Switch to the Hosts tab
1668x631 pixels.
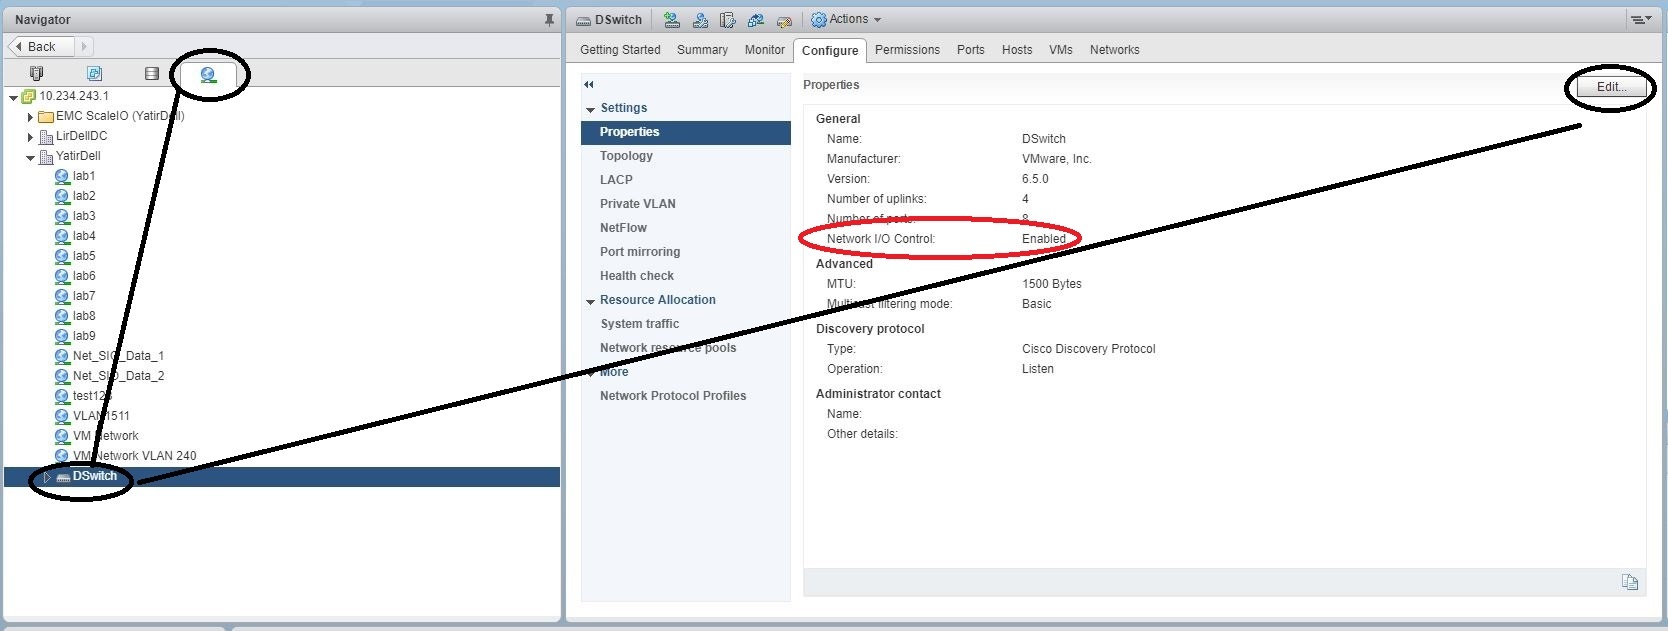pyautogui.click(x=1017, y=50)
